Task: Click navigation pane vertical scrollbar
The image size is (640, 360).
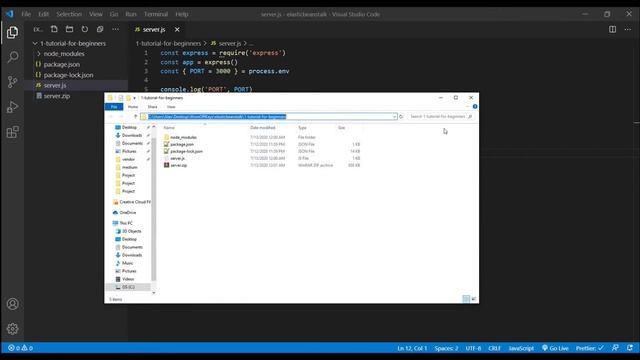Action: tap(153, 209)
